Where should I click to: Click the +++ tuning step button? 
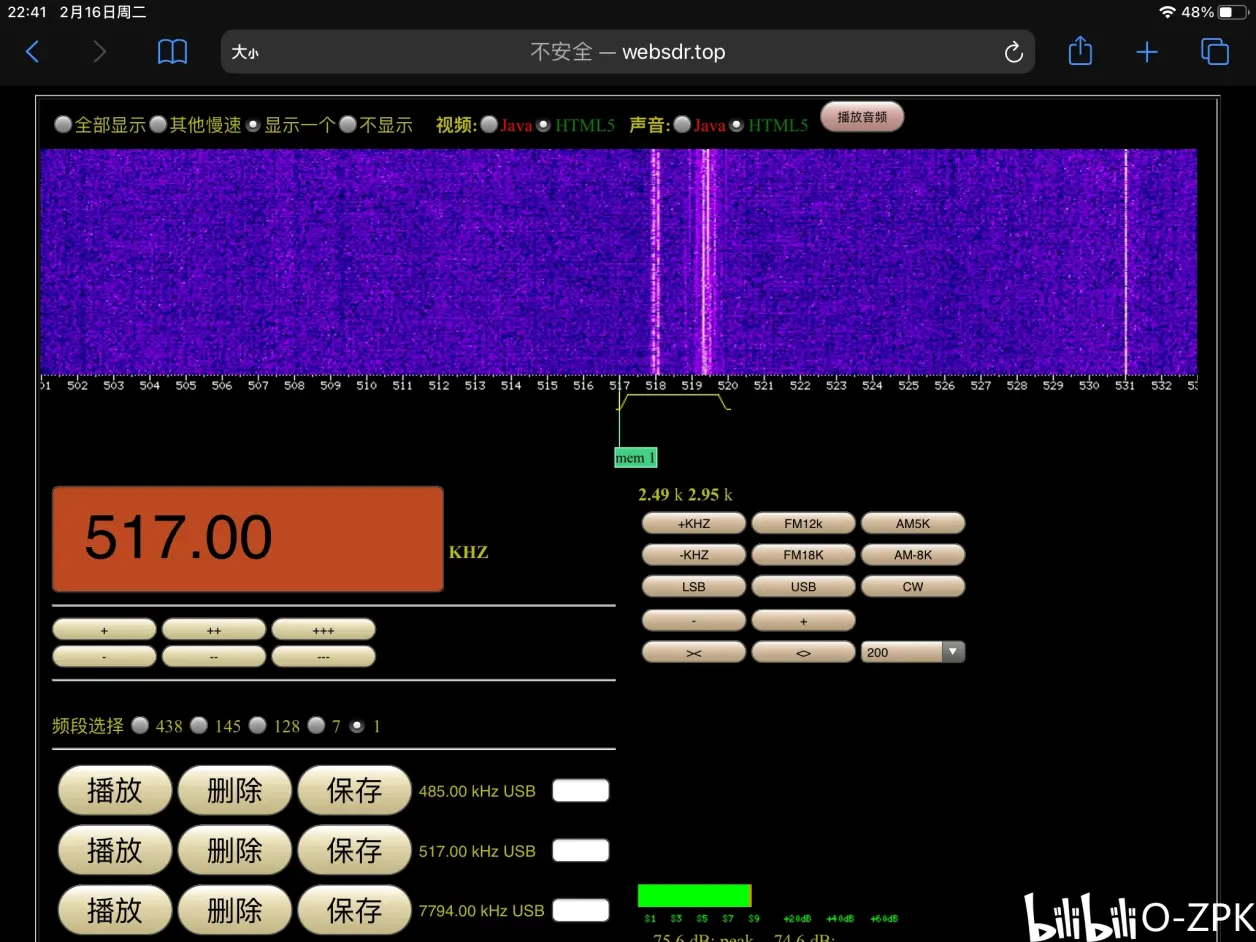[x=323, y=630]
